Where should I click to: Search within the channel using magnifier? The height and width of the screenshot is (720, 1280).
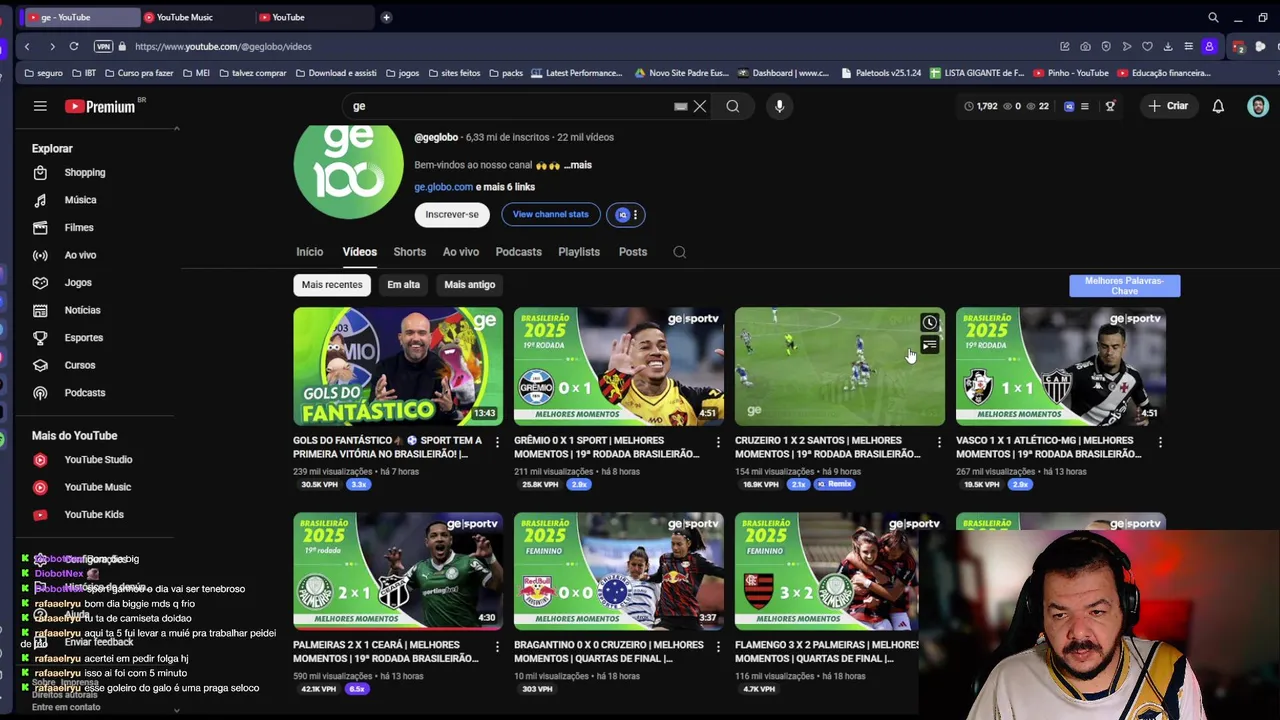coord(679,252)
